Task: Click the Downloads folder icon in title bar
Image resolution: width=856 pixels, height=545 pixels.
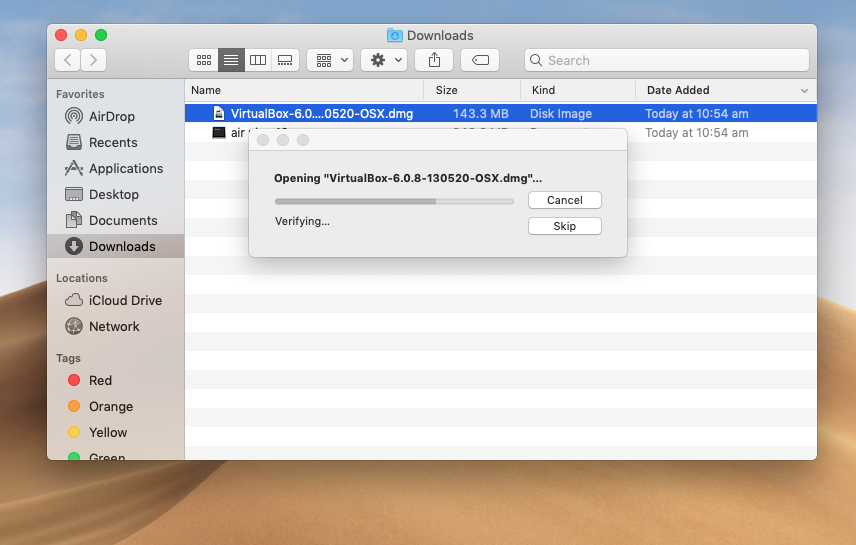Action: click(x=395, y=35)
